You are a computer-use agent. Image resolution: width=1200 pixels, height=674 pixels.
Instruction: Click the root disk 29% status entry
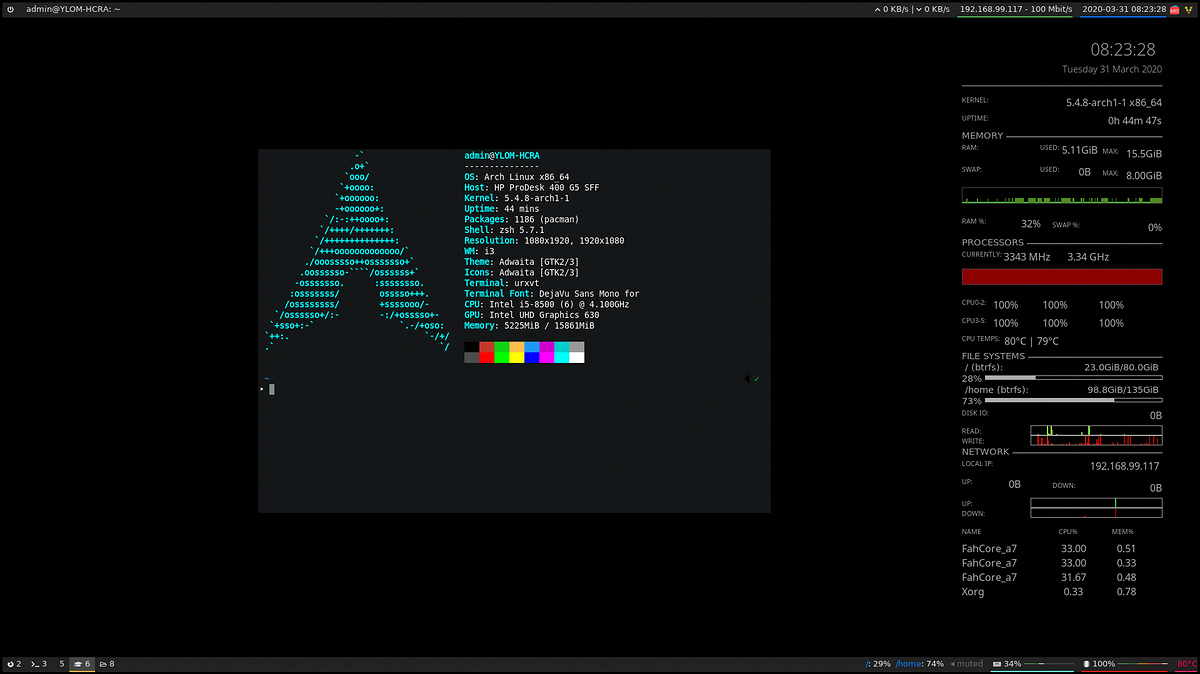click(878, 664)
